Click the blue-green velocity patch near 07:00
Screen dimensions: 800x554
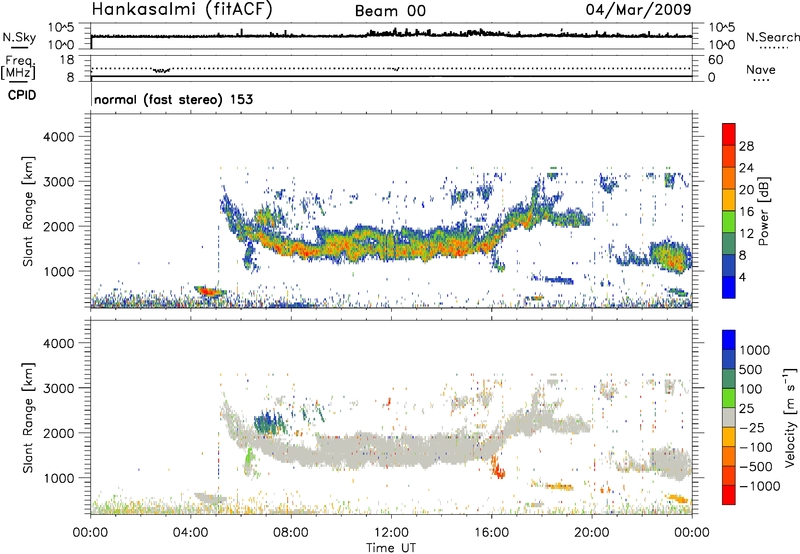(x=269, y=422)
